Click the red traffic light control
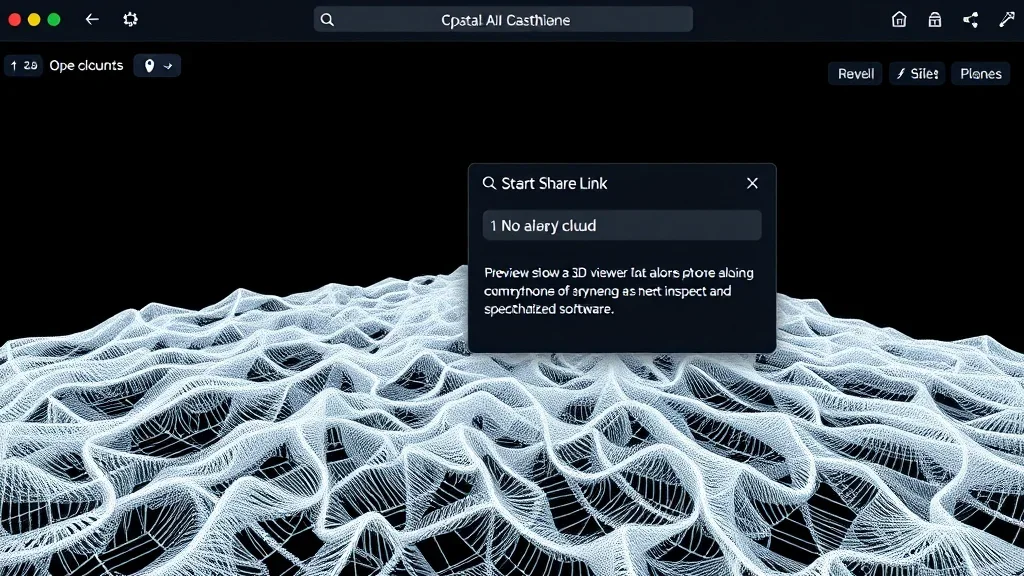This screenshot has height=576, width=1024. [12, 18]
